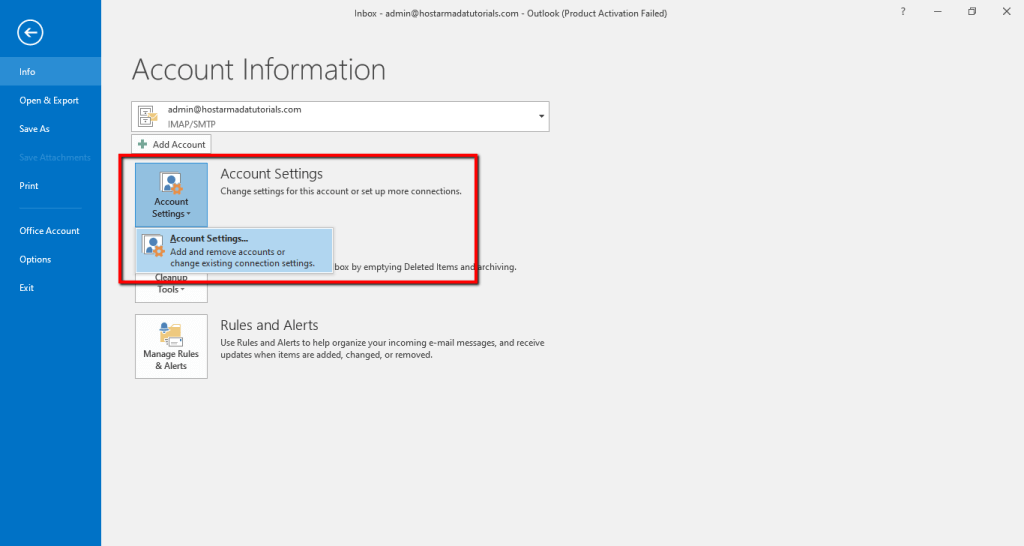
Task: Click the IMAP/SMTP account type text
Action: (191, 124)
